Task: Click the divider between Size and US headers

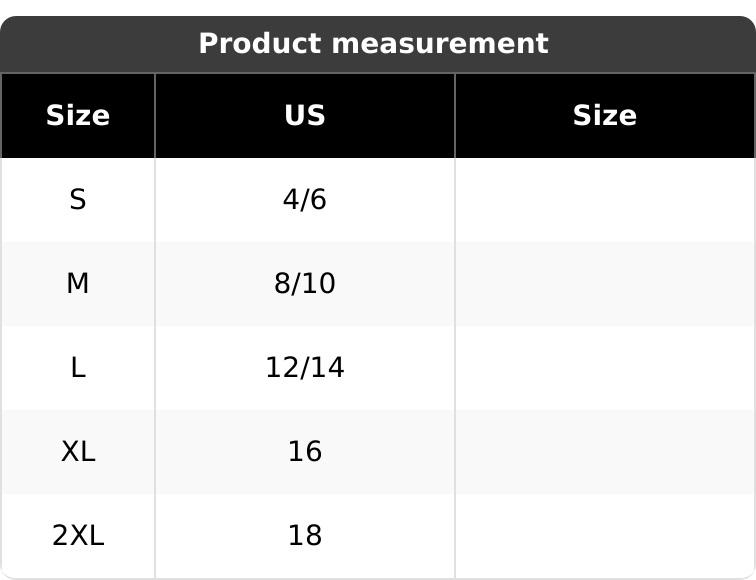Action: click(x=155, y=116)
